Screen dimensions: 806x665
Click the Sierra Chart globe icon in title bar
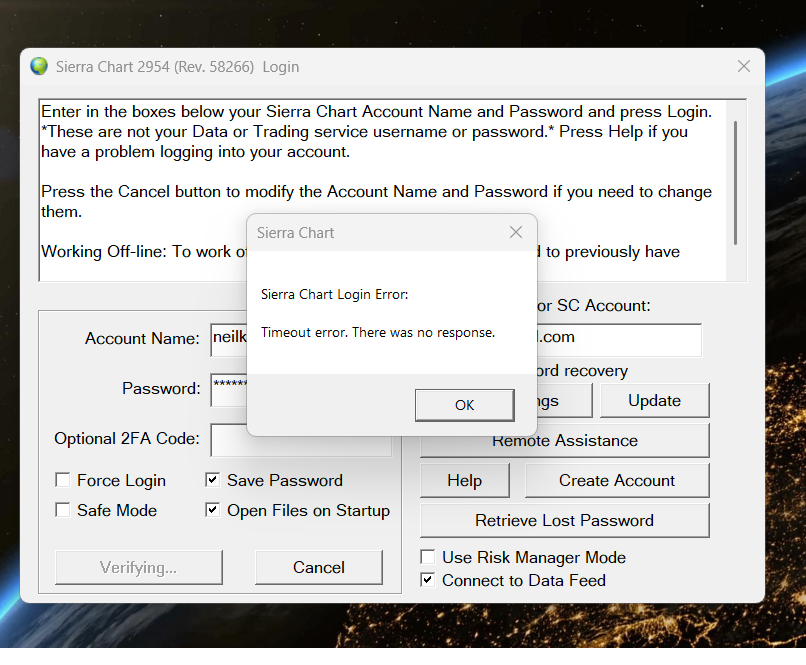(39, 66)
